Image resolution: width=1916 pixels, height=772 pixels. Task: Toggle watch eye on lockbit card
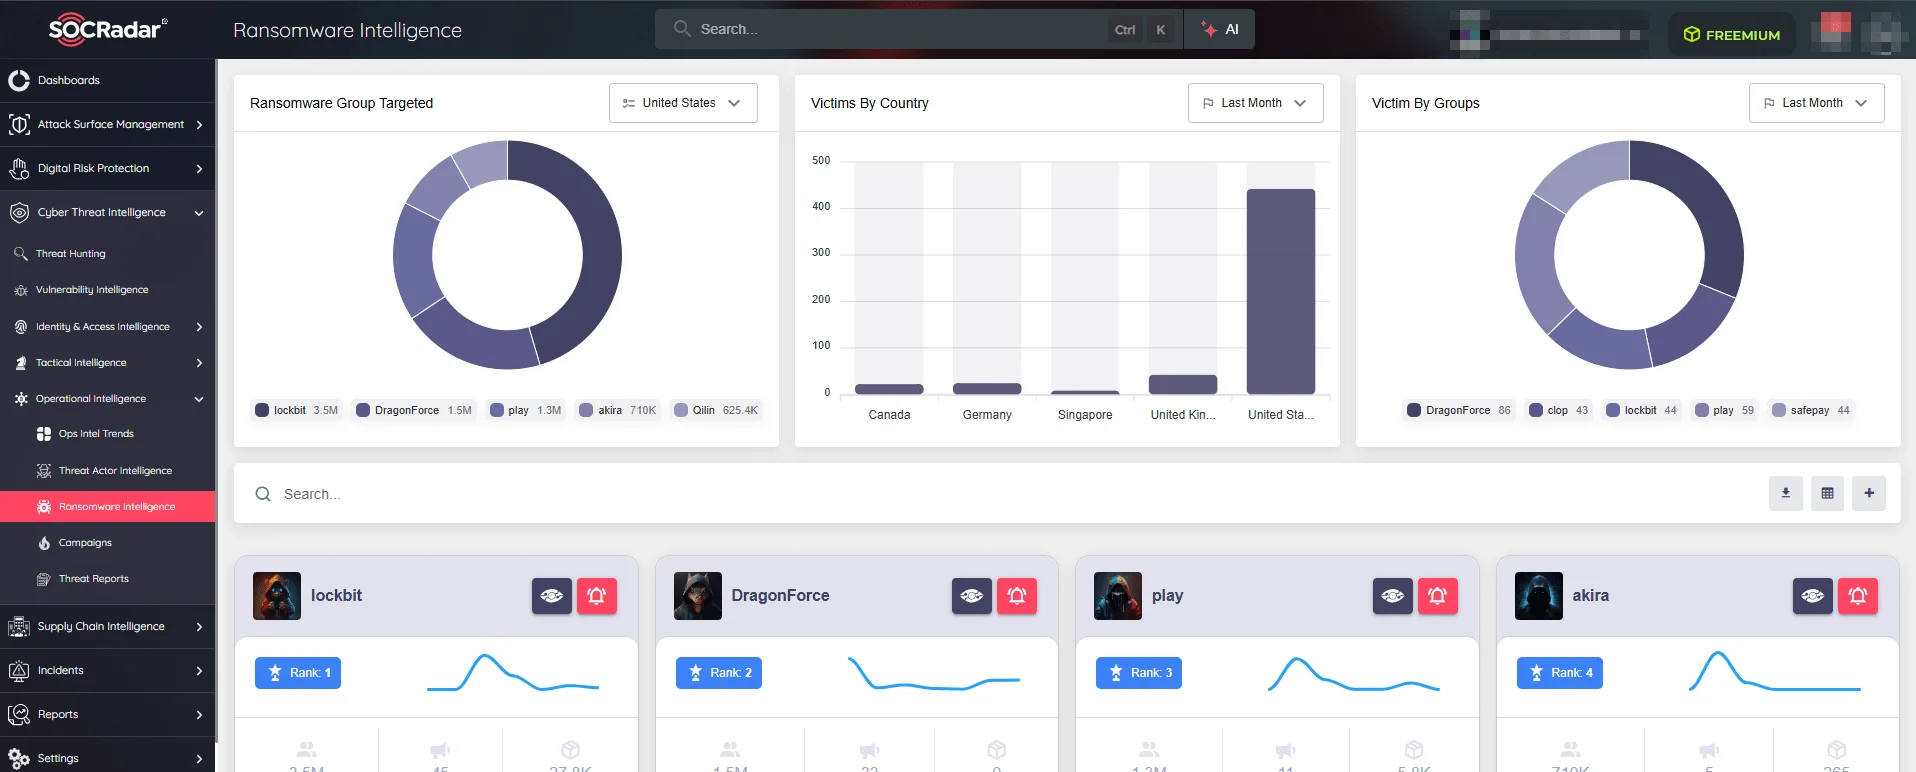click(x=552, y=596)
